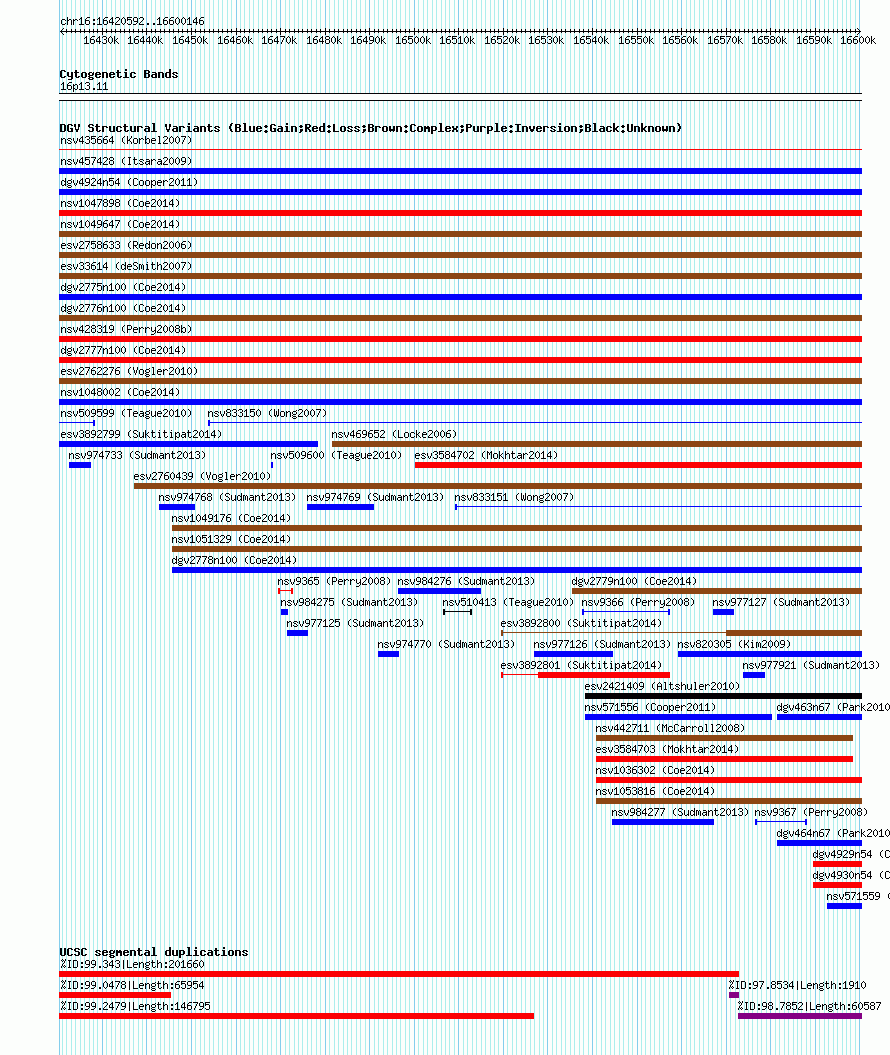Click nsv1049176 (Coe2014) label
Viewport: 890px width, 1055px height.
[231, 518]
